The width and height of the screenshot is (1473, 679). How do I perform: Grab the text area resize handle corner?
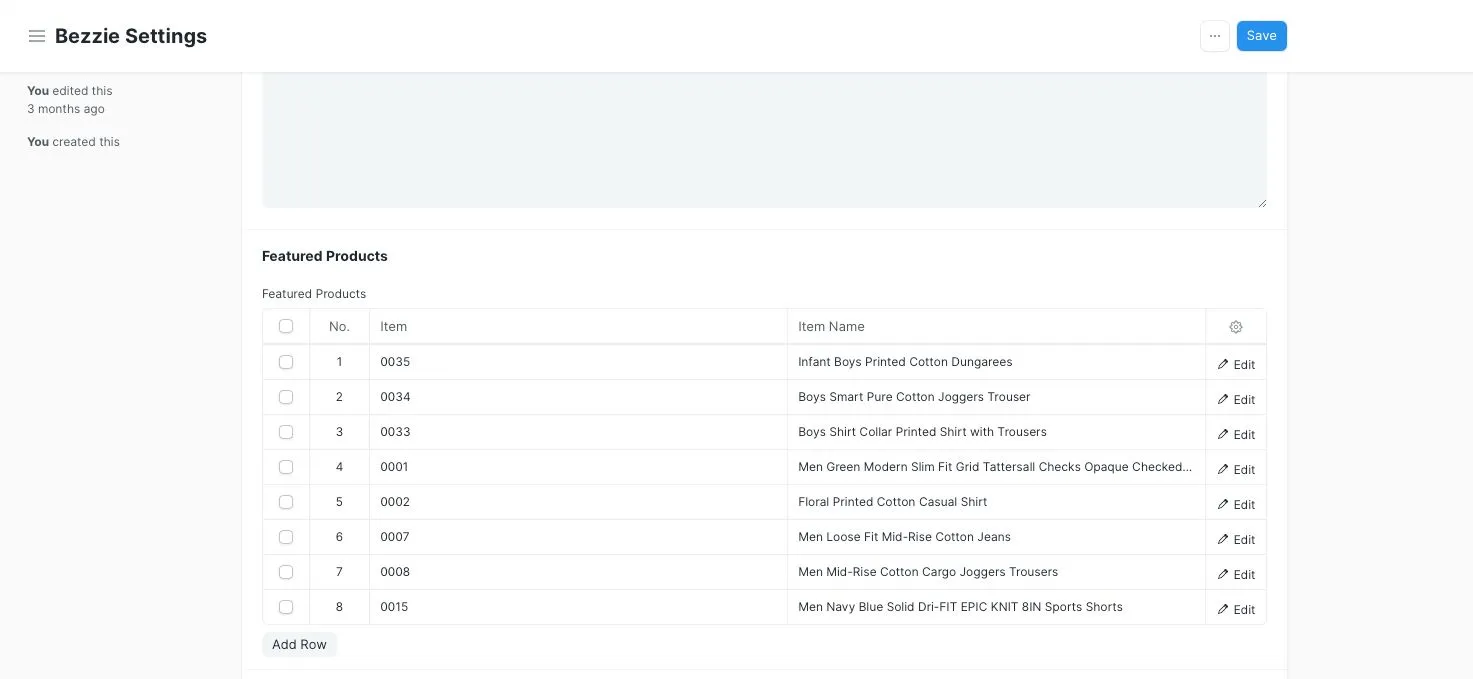(1262, 203)
